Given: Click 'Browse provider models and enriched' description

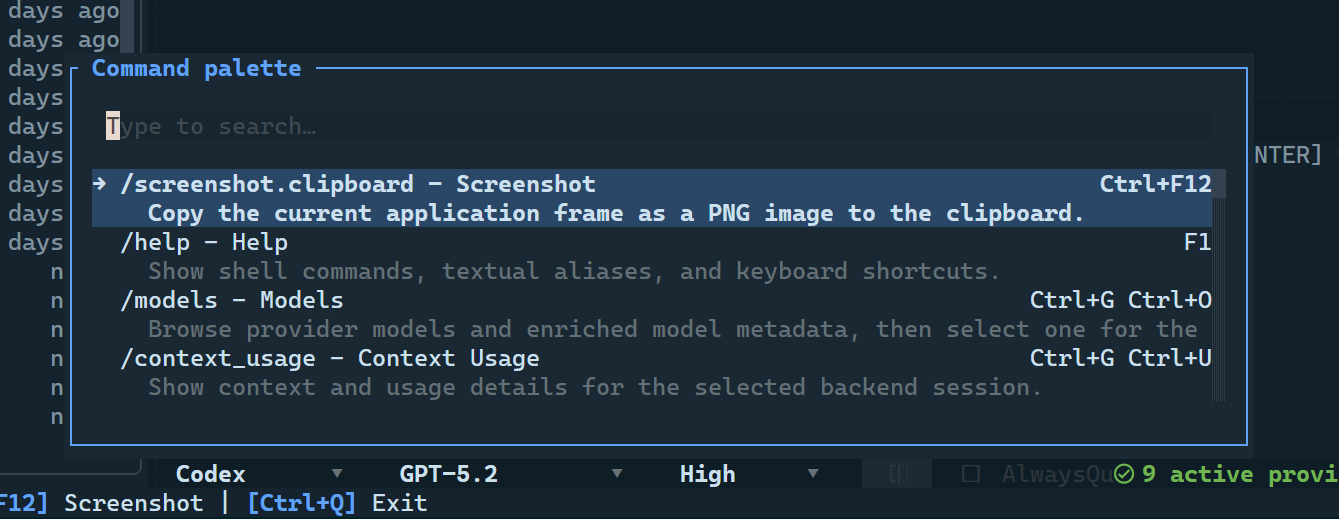Looking at the screenshot, I should pos(673,329).
